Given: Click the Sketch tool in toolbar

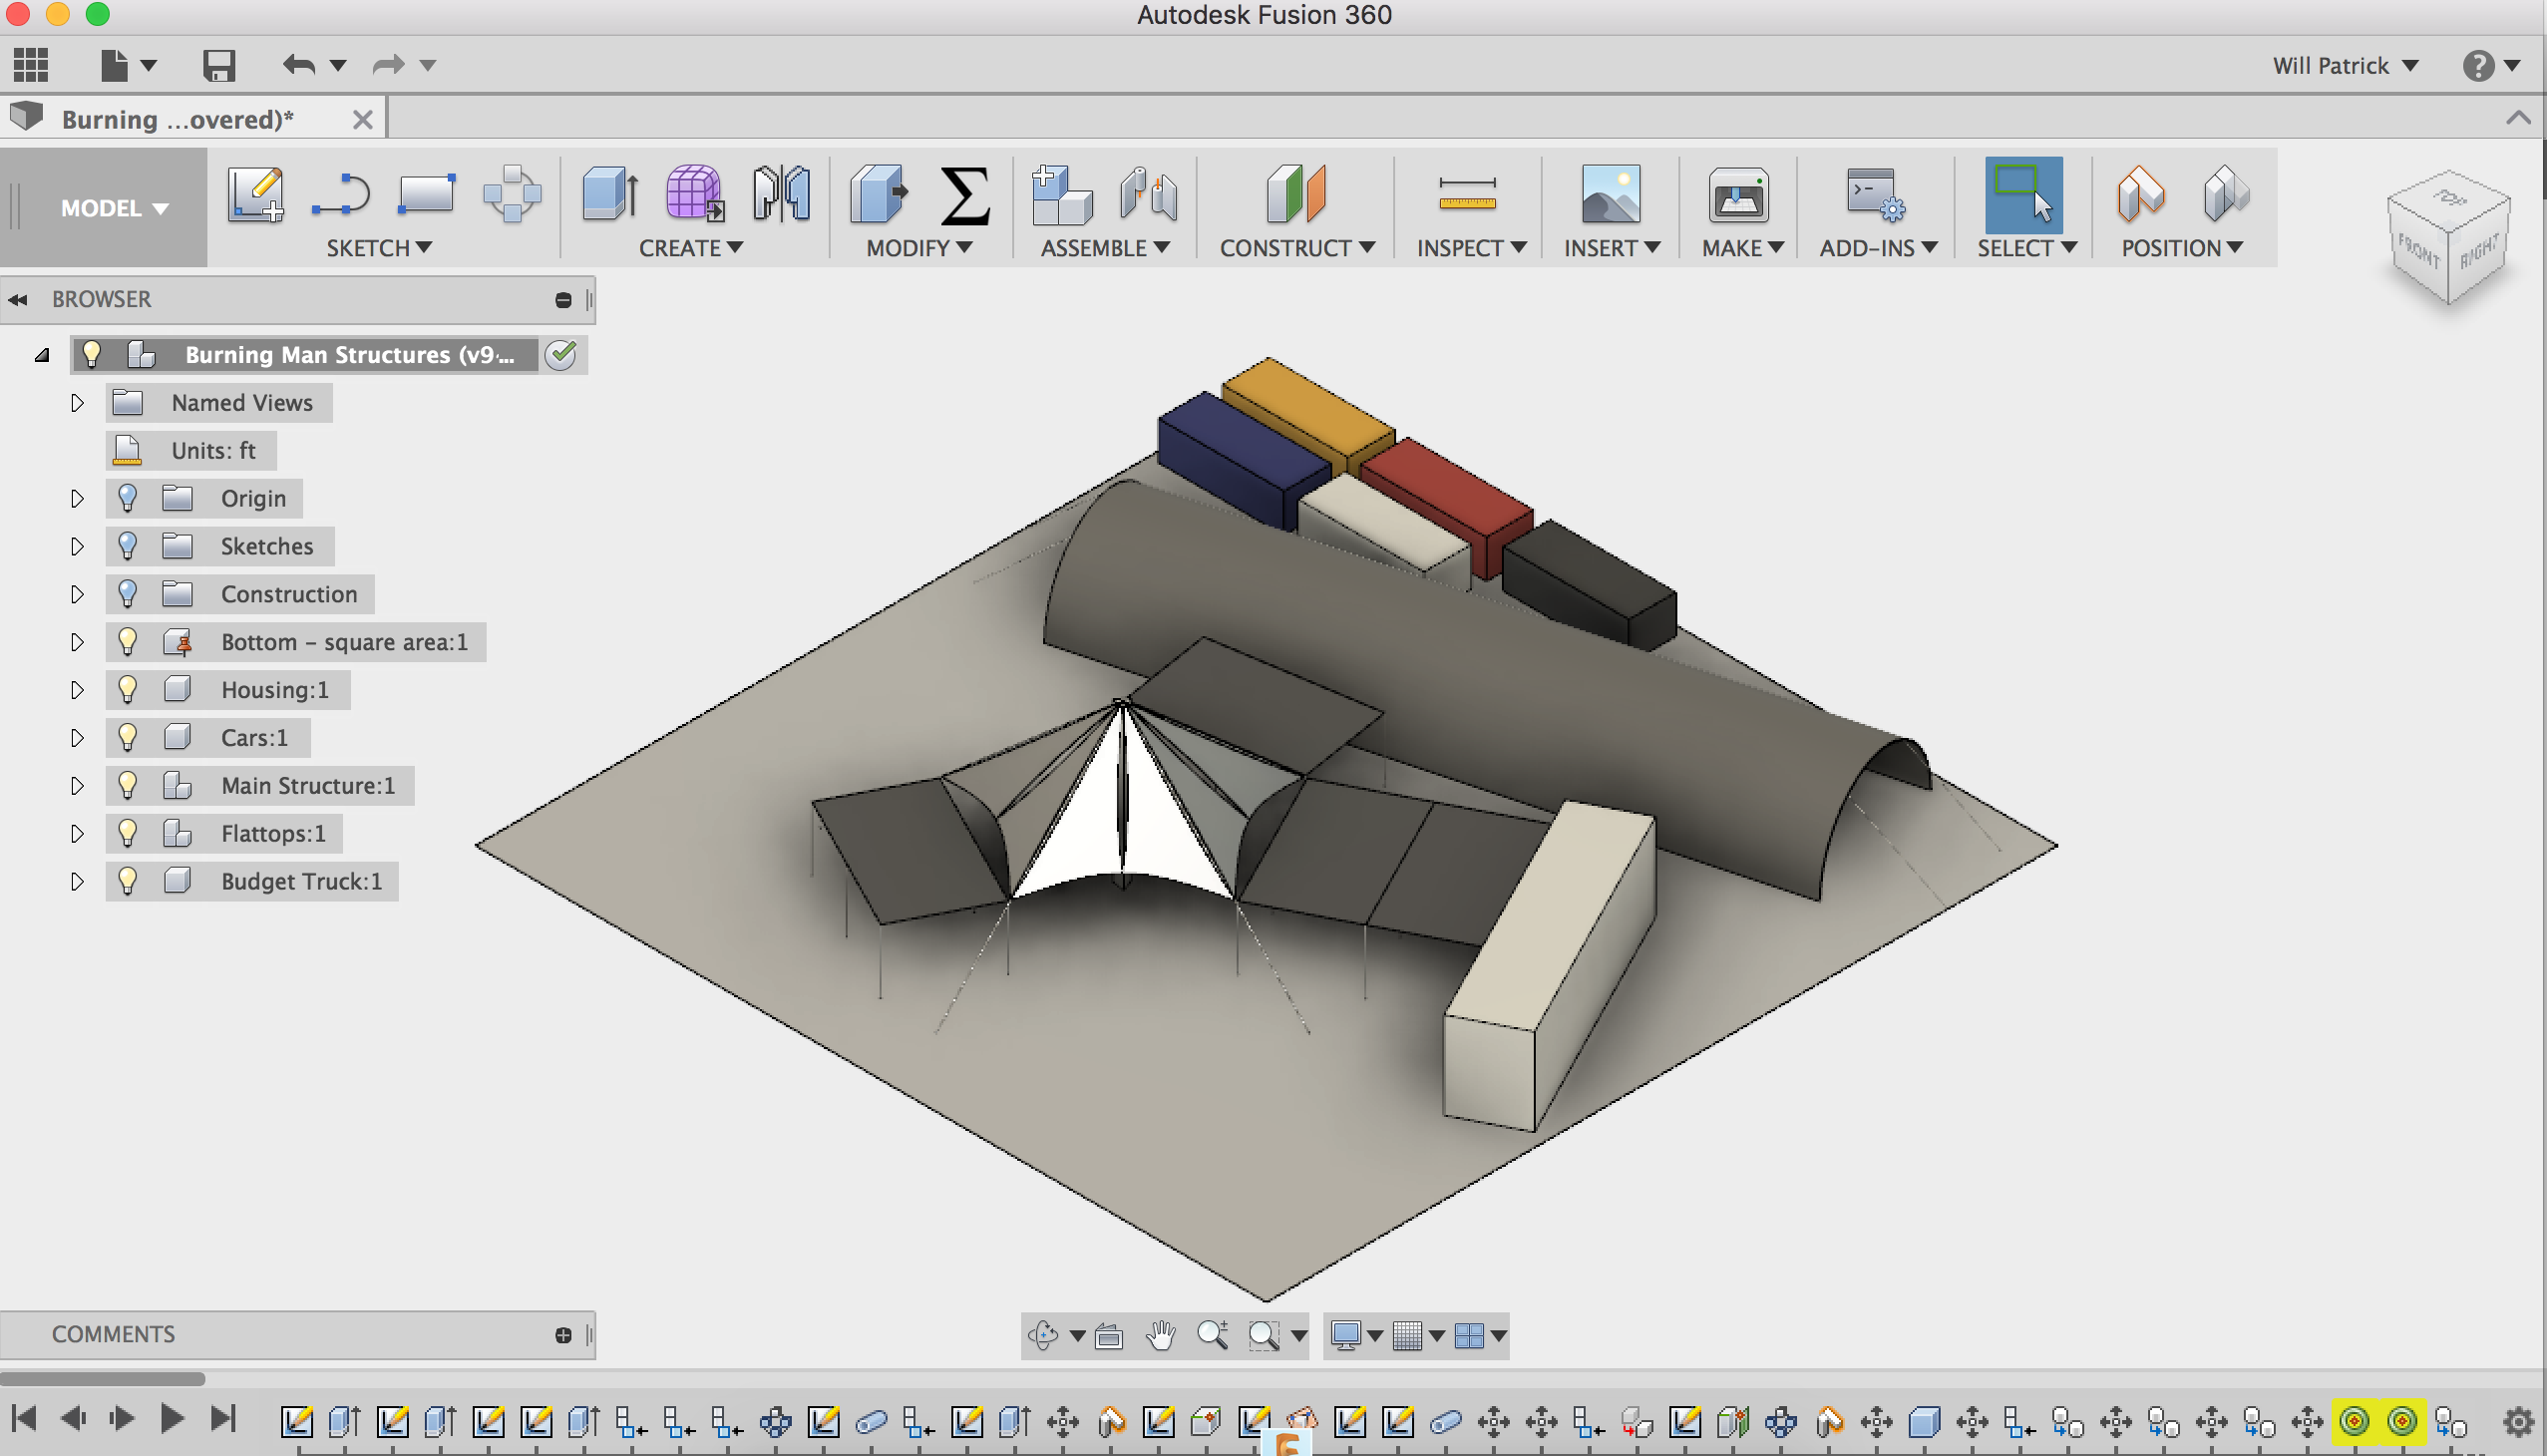Looking at the screenshot, I should (259, 192).
